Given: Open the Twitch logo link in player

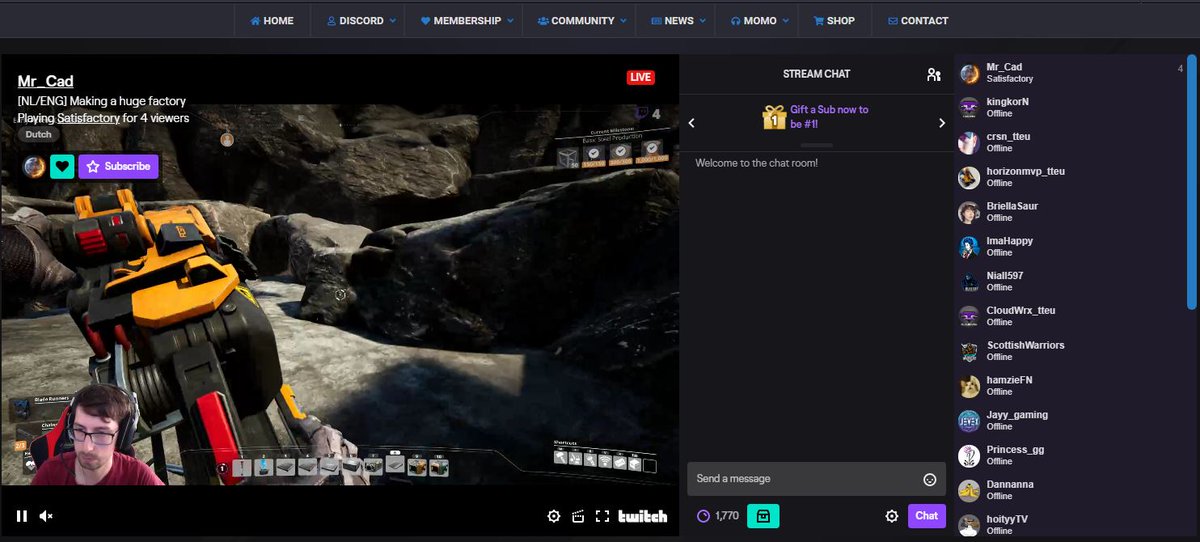Looking at the screenshot, I should [x=643, y=516].
